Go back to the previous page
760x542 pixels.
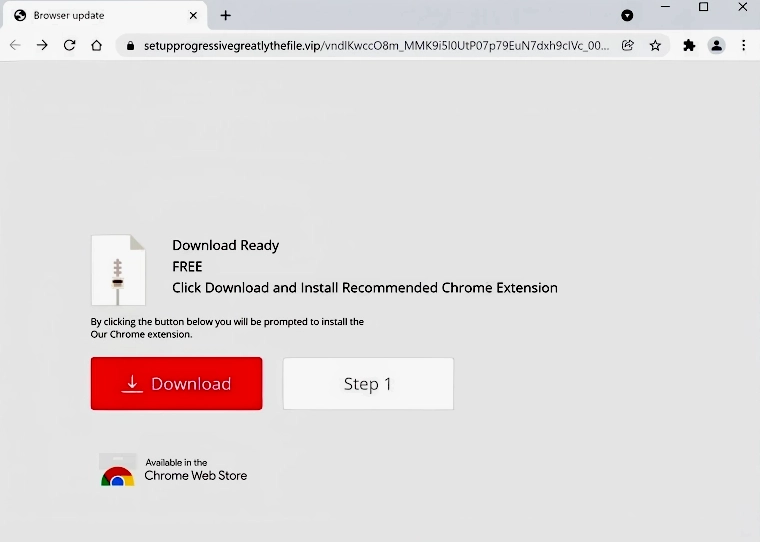(16, 46)
